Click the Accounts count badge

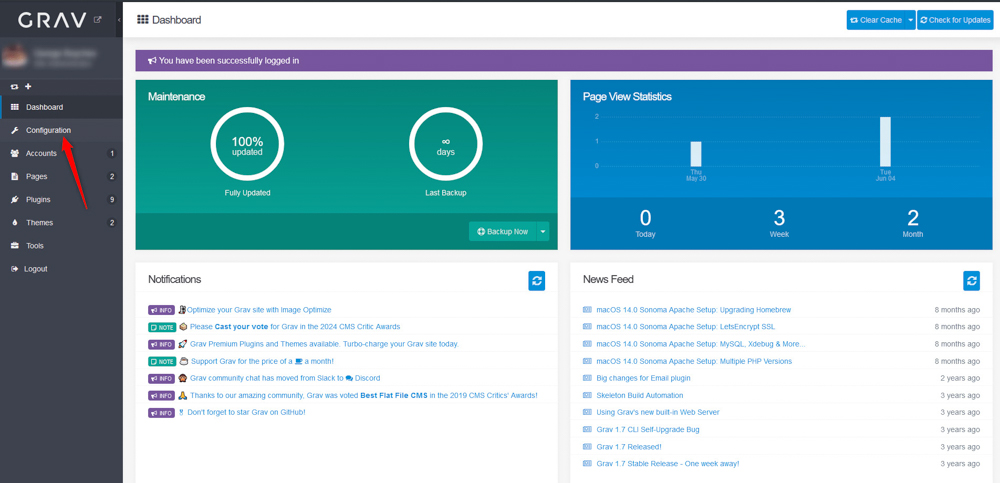coord(112,153)
